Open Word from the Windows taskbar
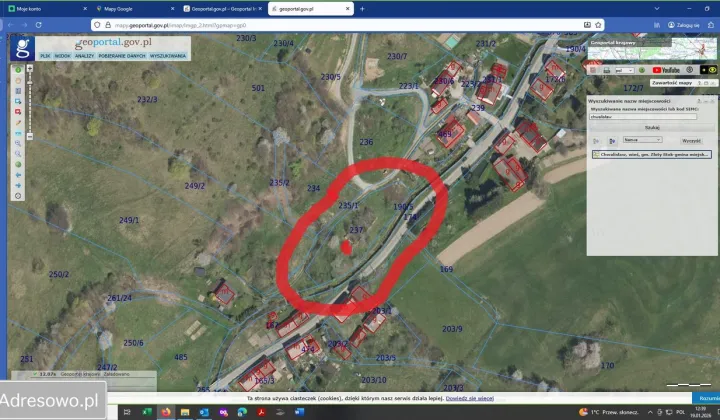 [299, 412]
